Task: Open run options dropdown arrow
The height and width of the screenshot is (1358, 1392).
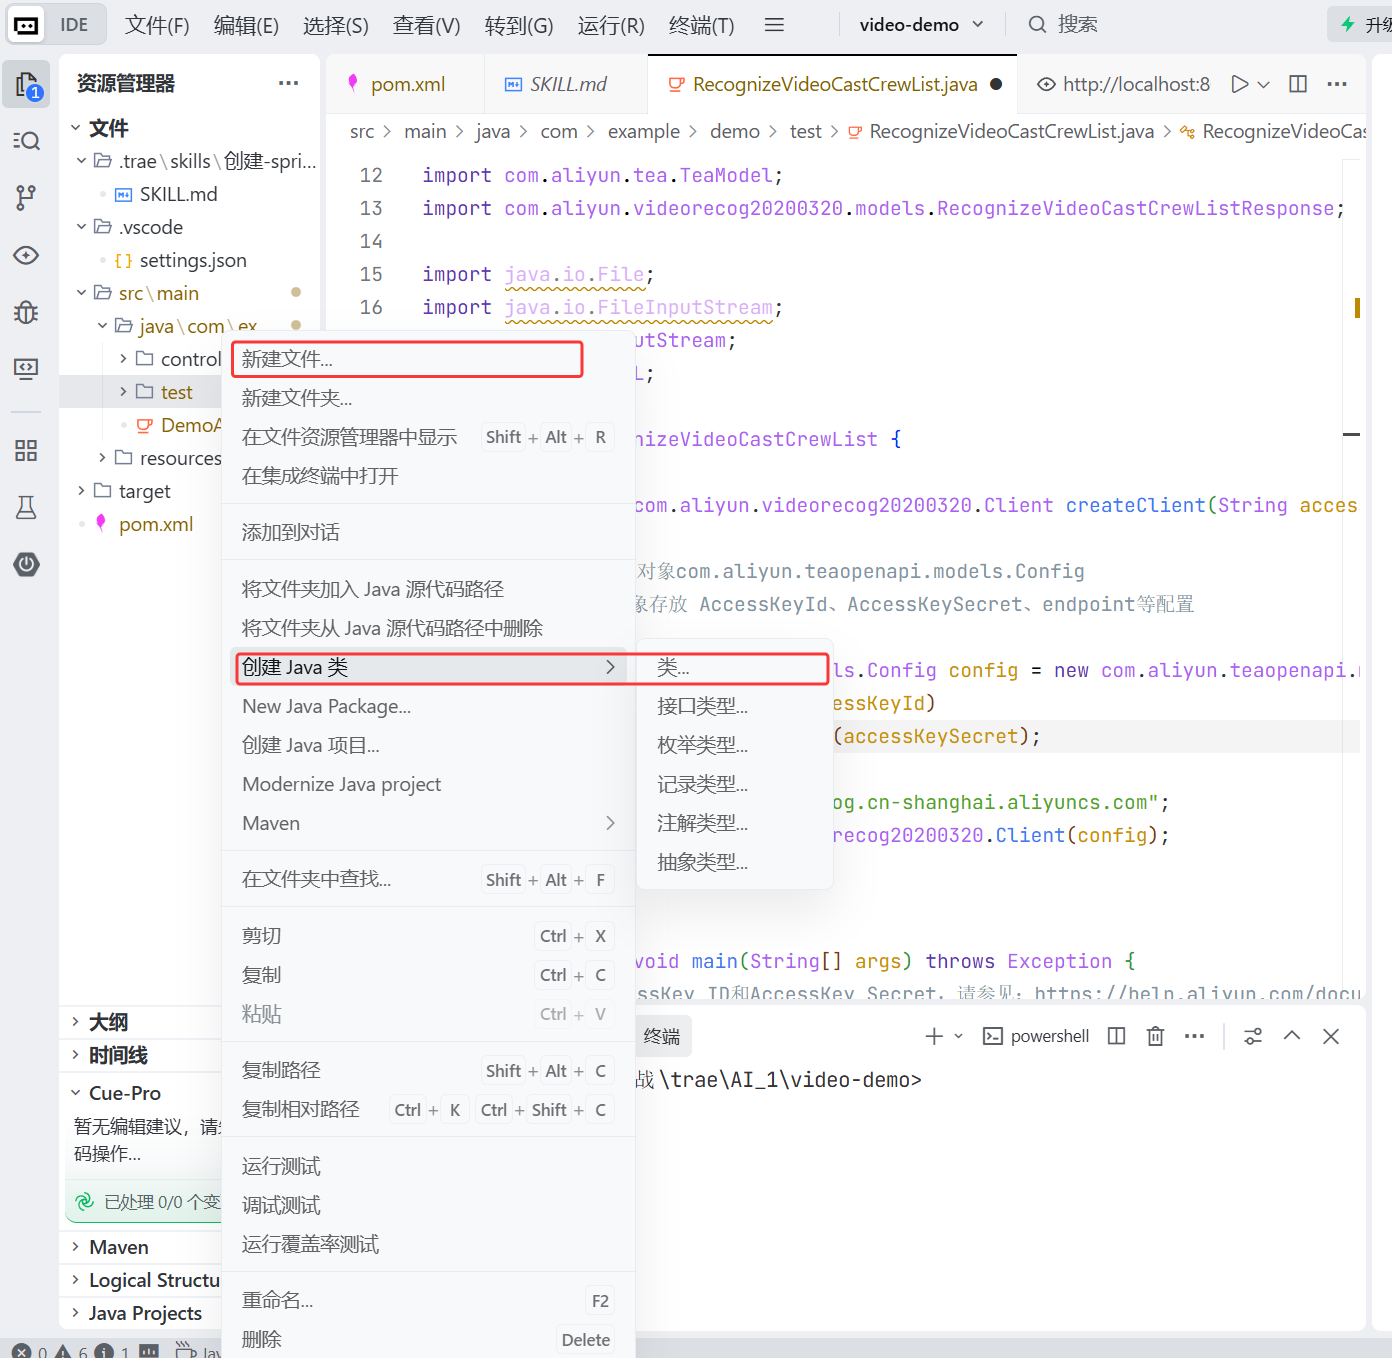Action: tap(1264, 84)
